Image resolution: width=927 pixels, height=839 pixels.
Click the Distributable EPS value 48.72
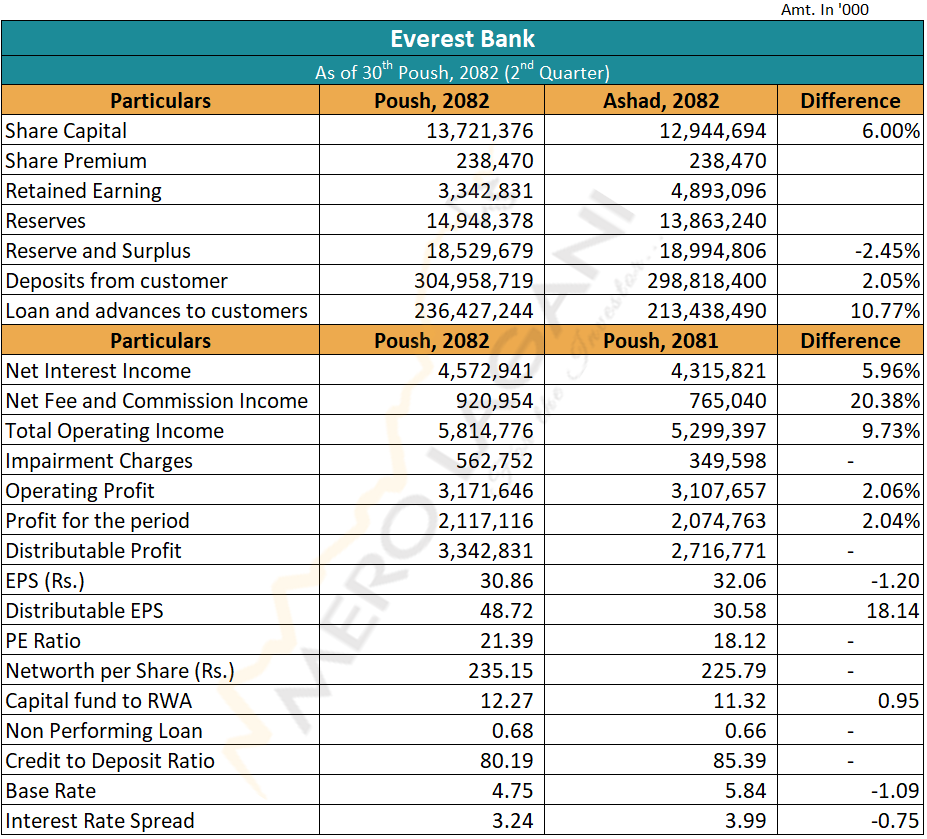pyautogui.click(x=506, y=611)
